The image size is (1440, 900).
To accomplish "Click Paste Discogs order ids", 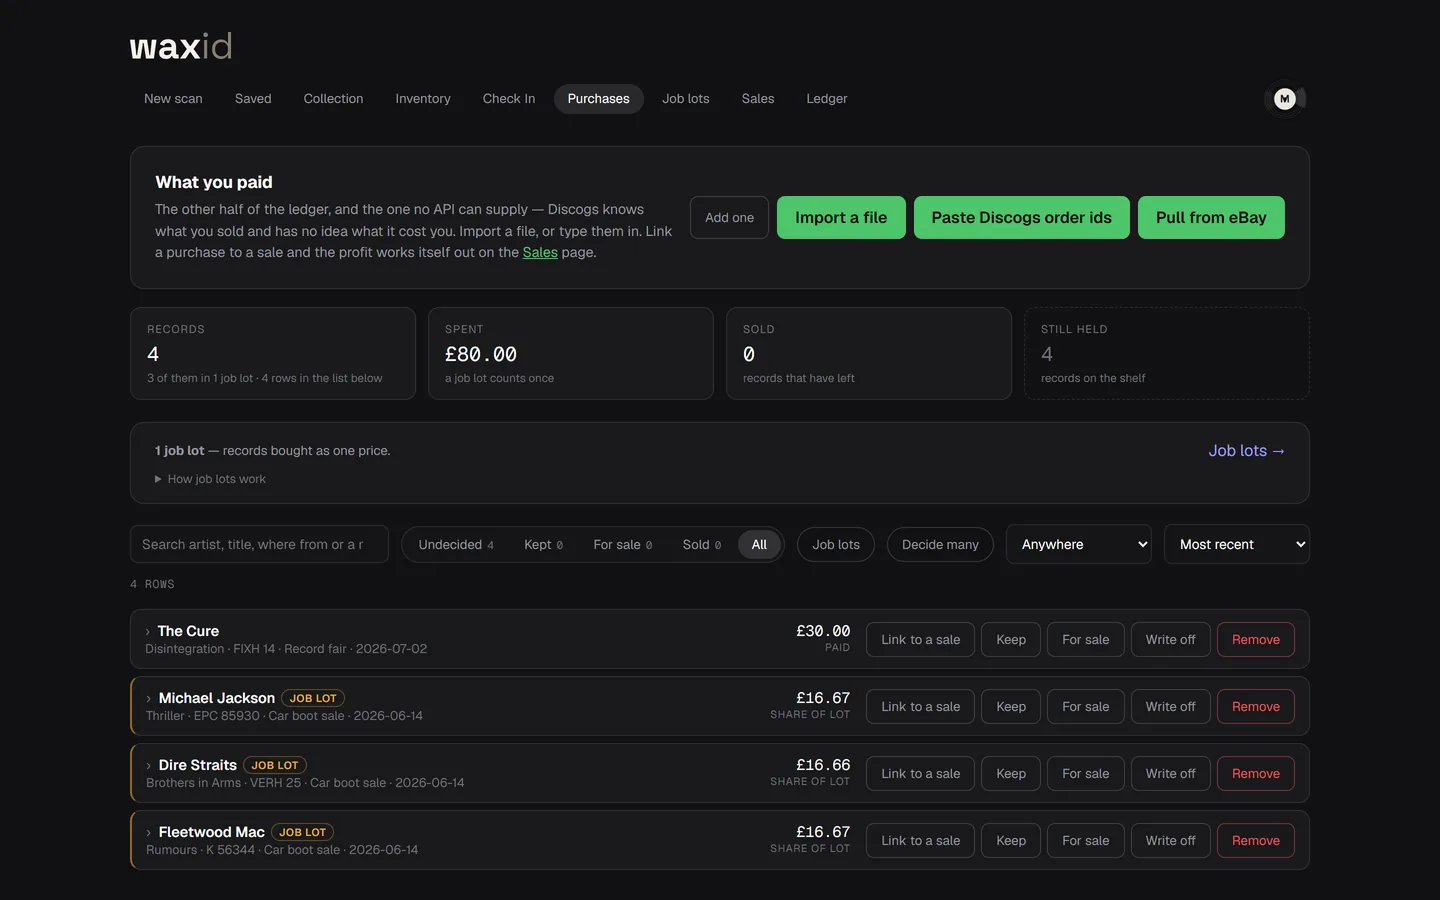I will (1022, 218).
